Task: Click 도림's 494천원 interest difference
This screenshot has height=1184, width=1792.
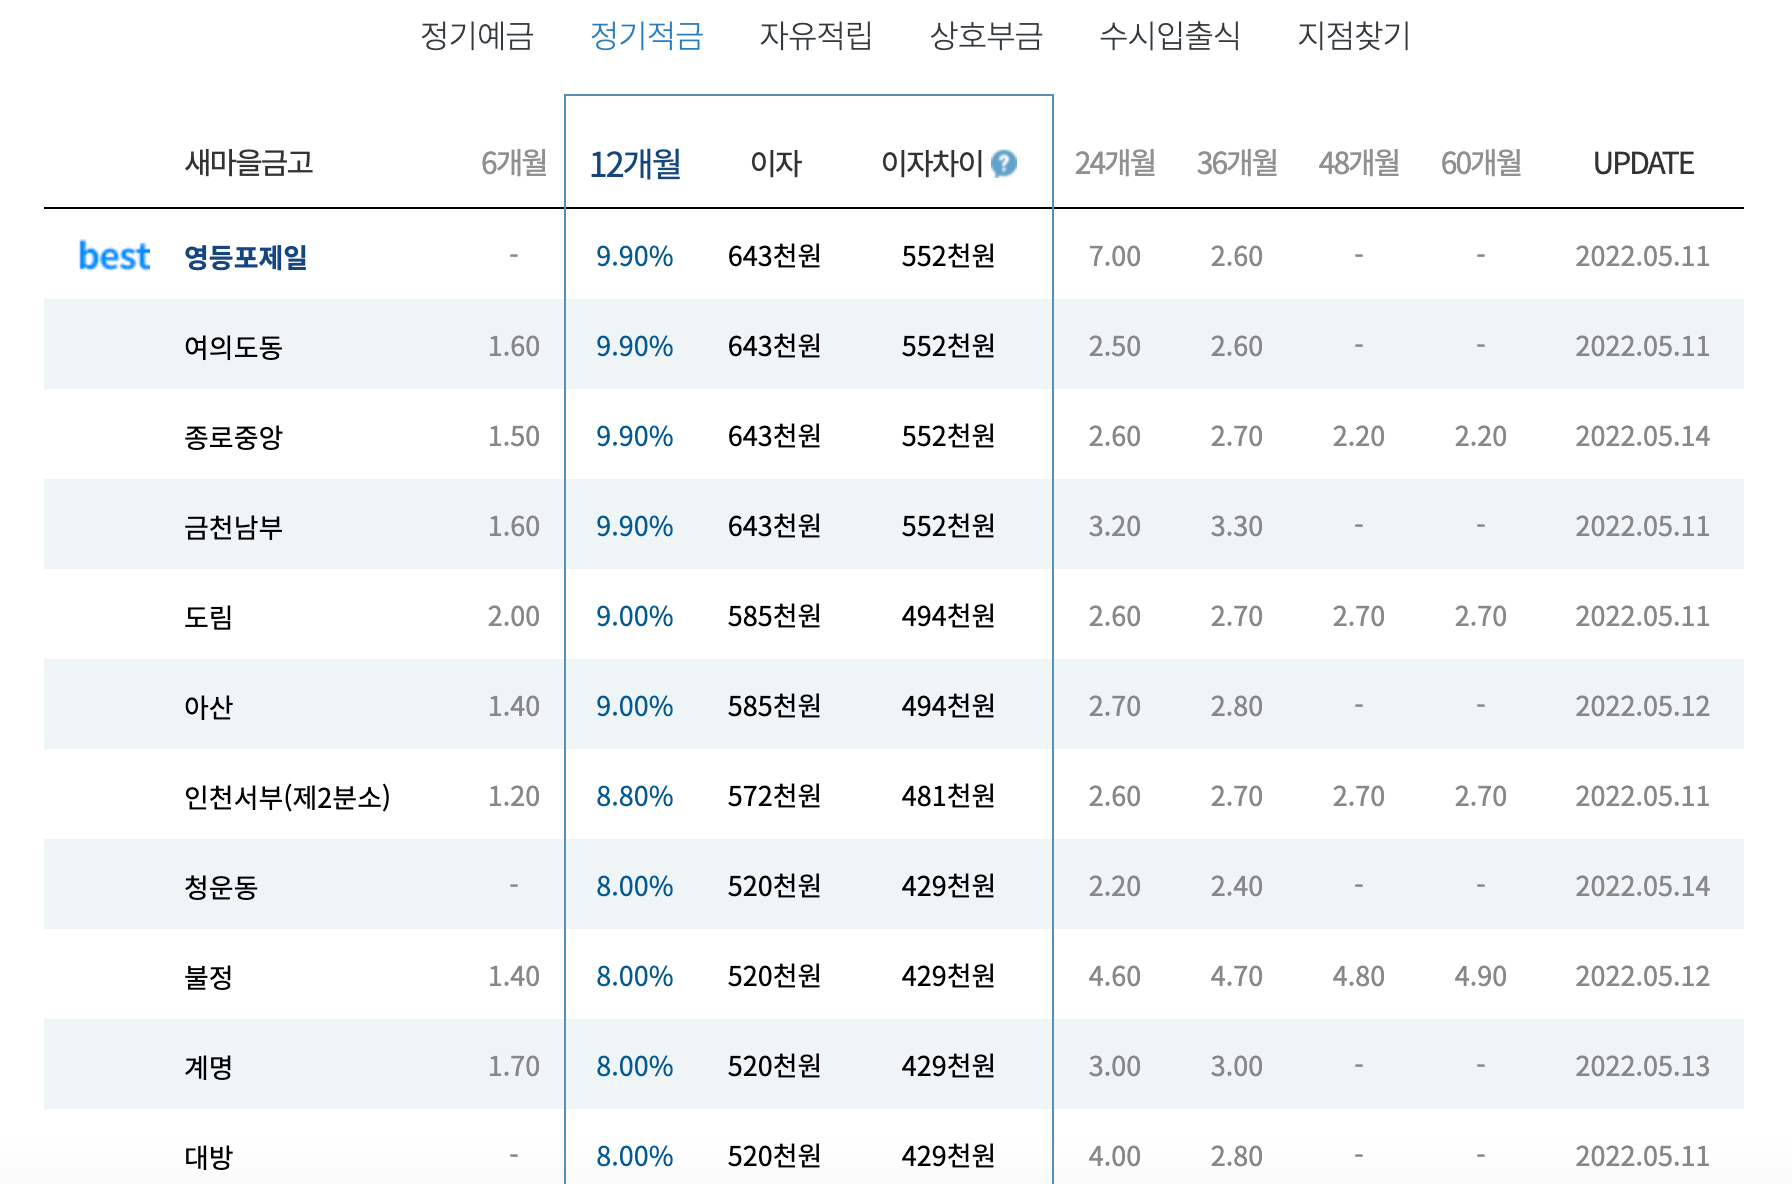Action: tap(949, 616)
